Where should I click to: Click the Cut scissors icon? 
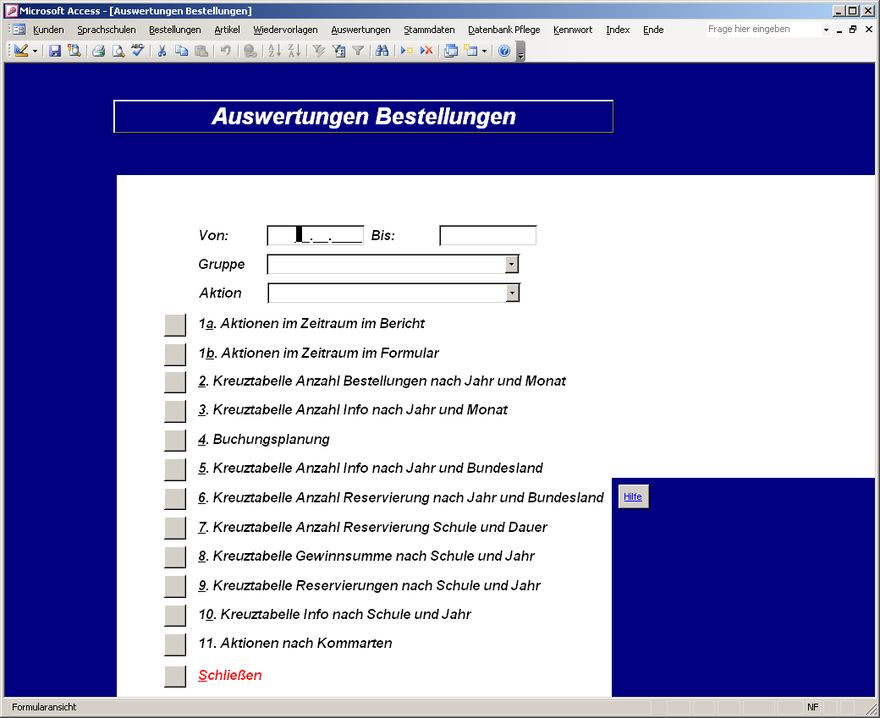(162, 51)
